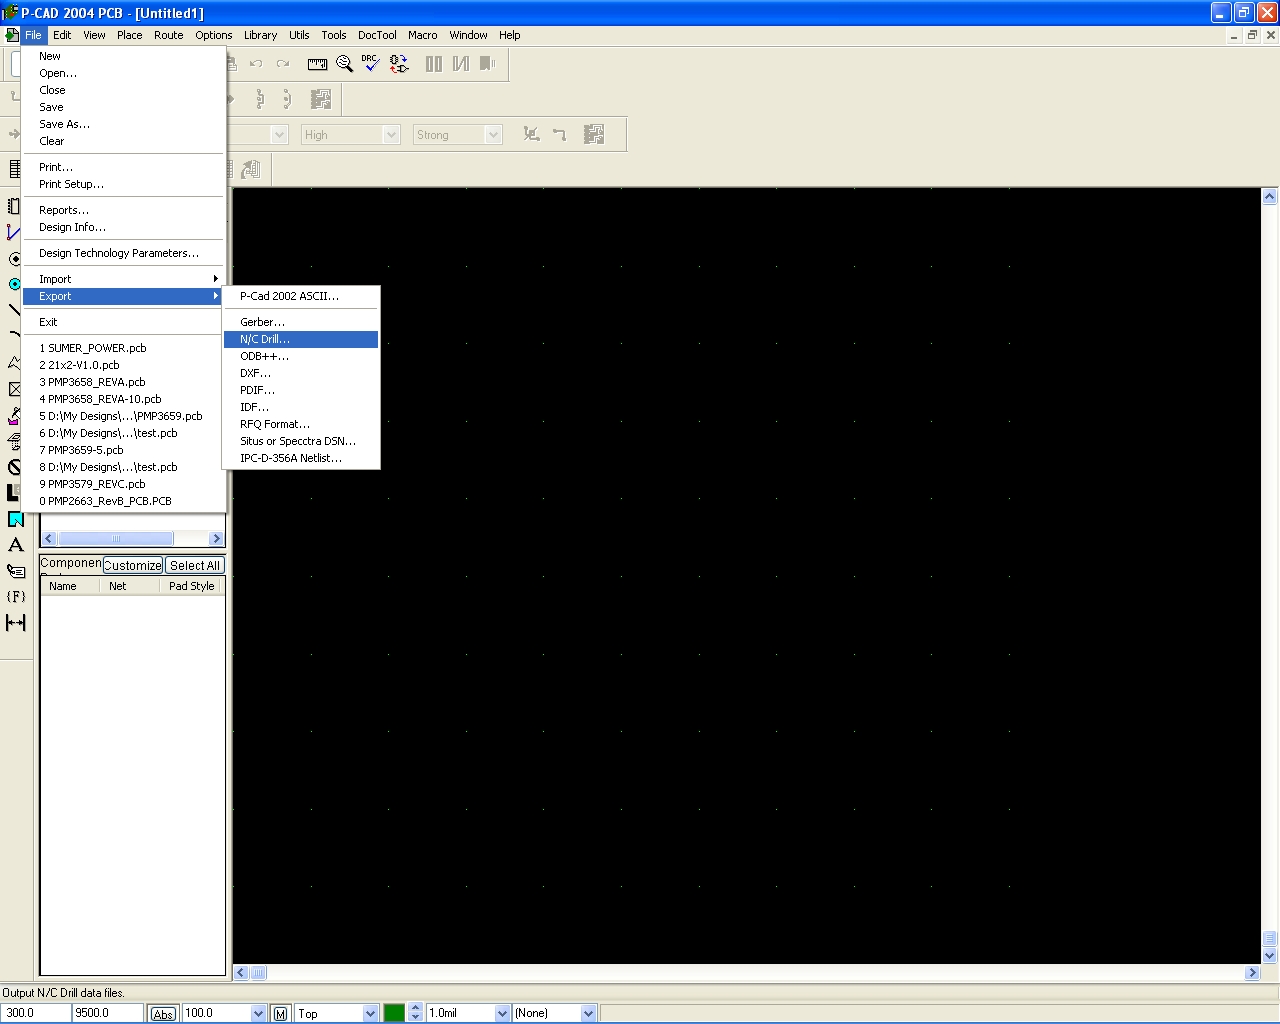Open the Strong dropdown in route toolbar
The width and height of the screenshot is (1280, 1024).
coord(492,134)
